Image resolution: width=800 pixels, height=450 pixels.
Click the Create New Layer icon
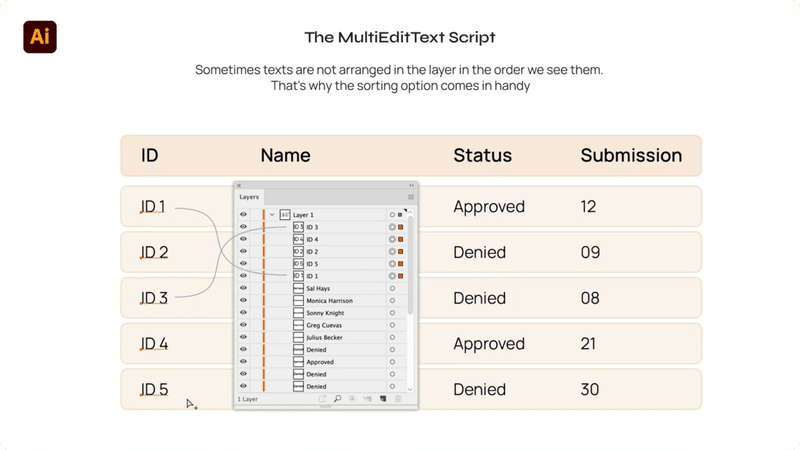click(x=383, y=399)
